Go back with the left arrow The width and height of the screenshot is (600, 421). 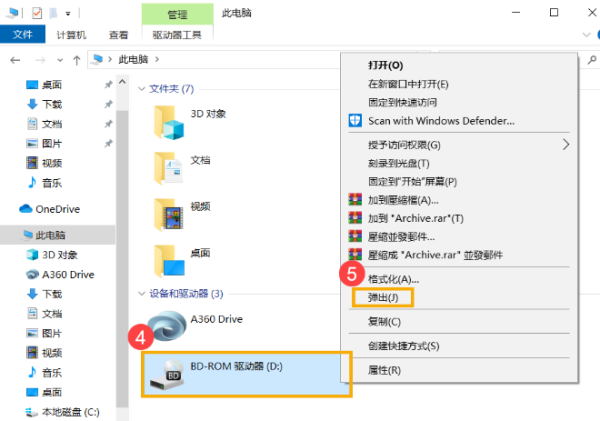[15, 60]
